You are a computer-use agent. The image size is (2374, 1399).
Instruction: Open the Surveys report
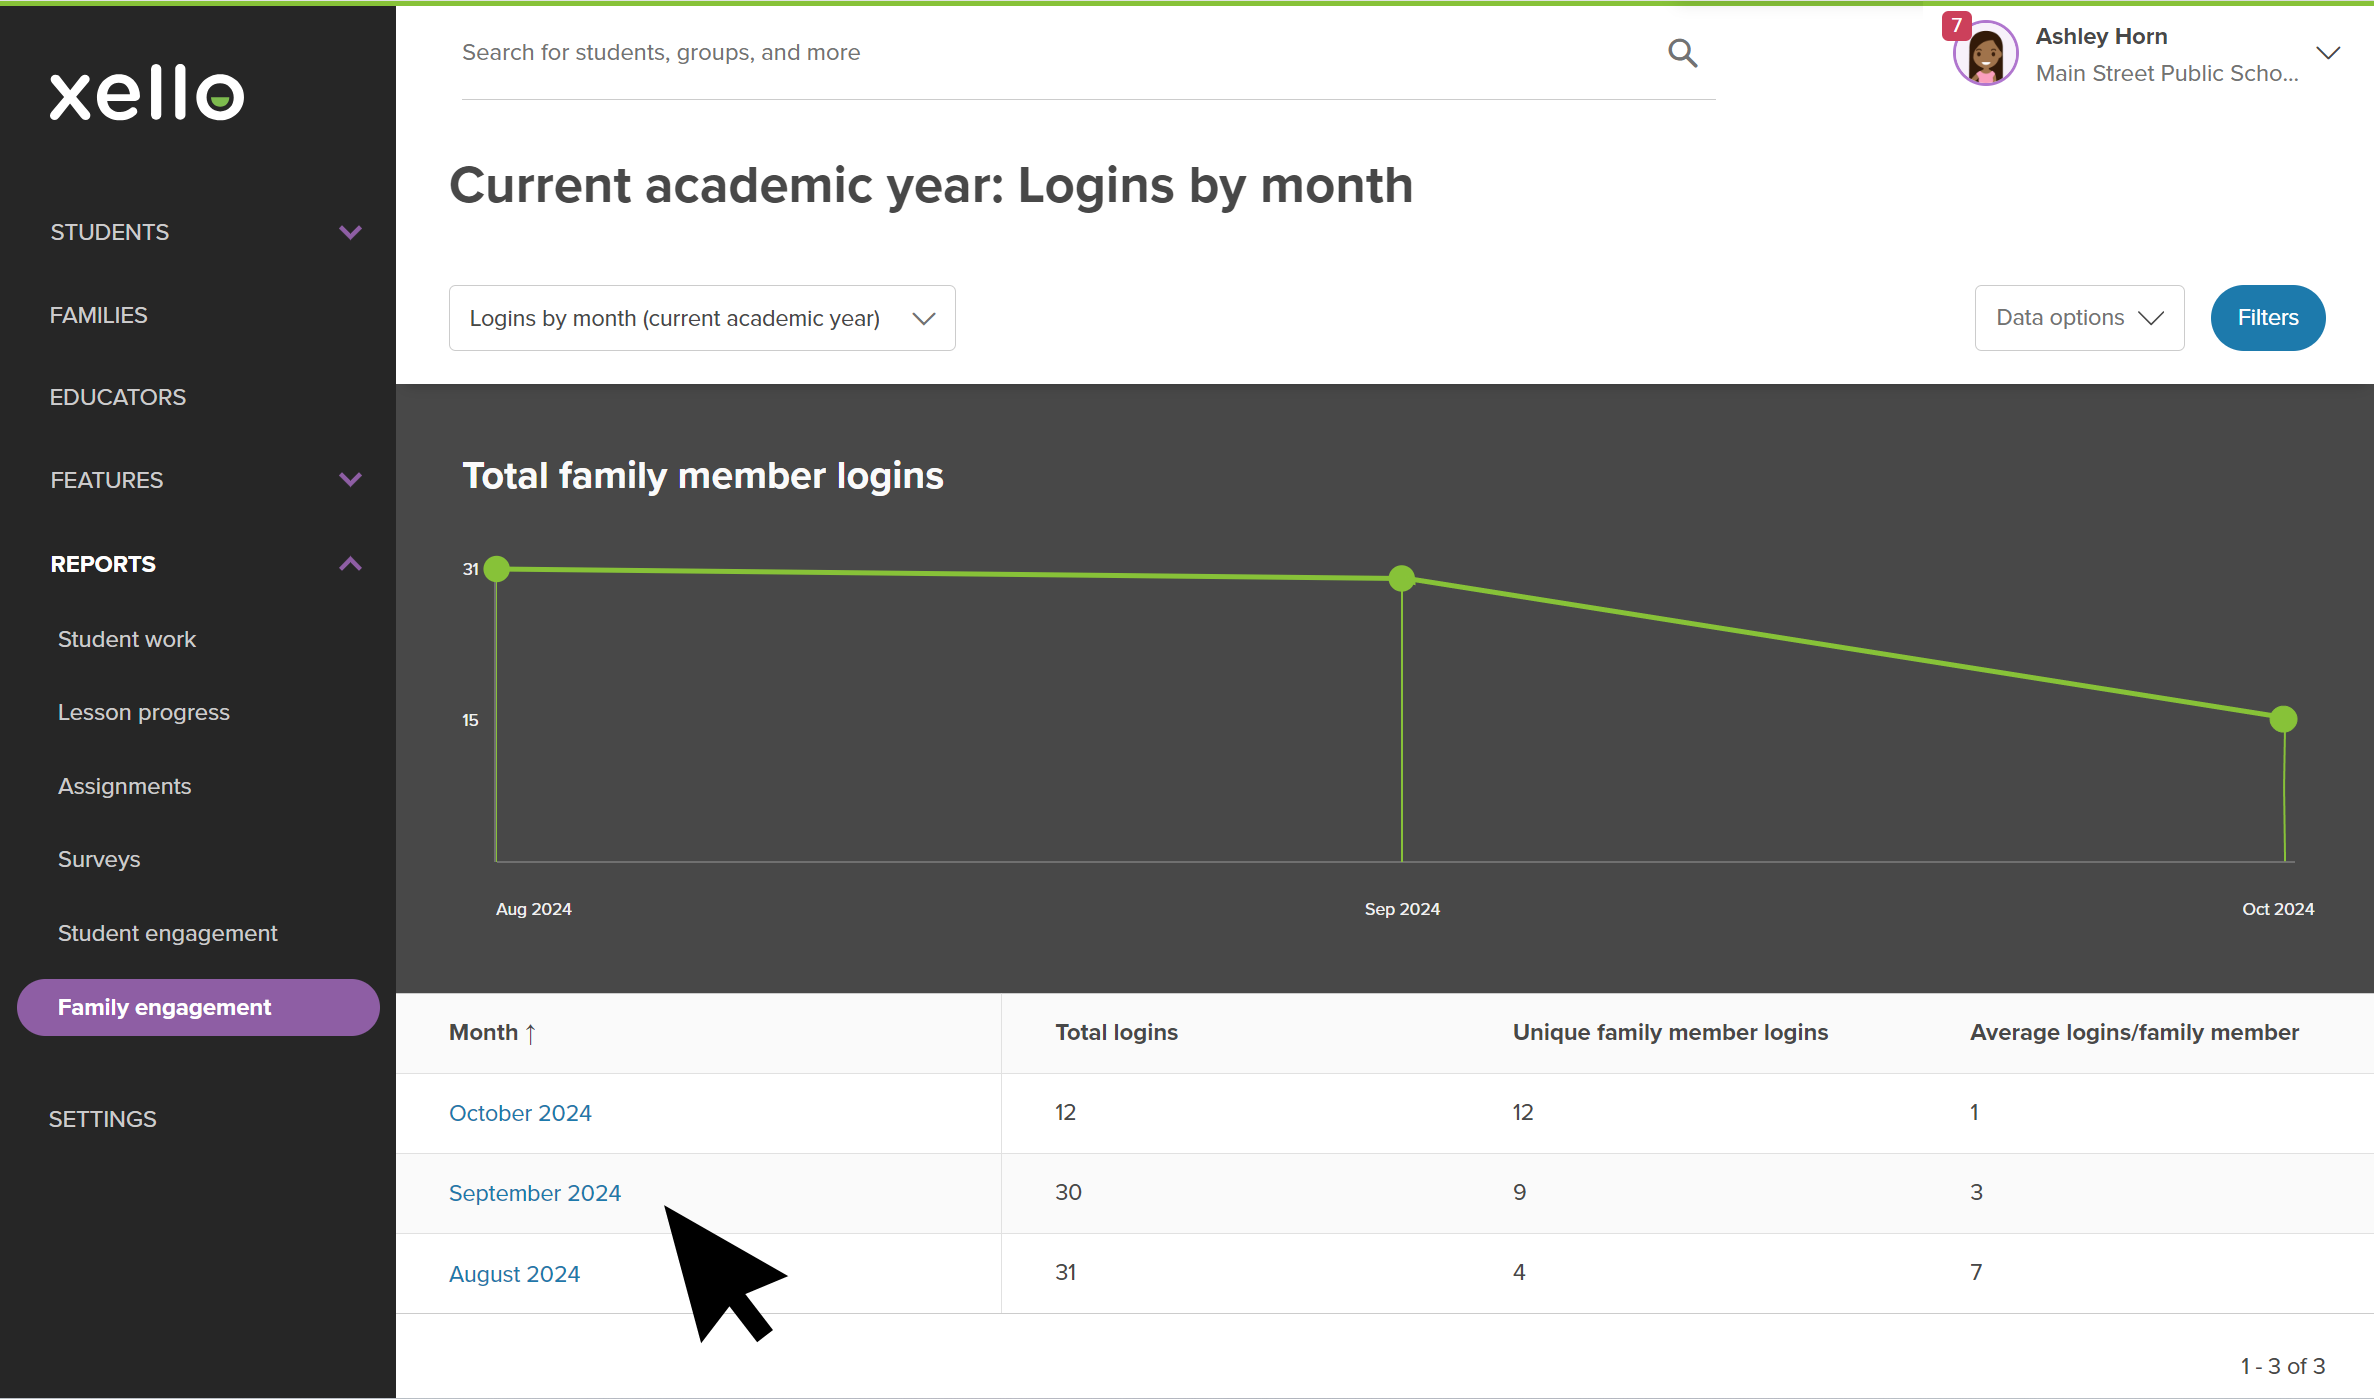coord(99,859)
